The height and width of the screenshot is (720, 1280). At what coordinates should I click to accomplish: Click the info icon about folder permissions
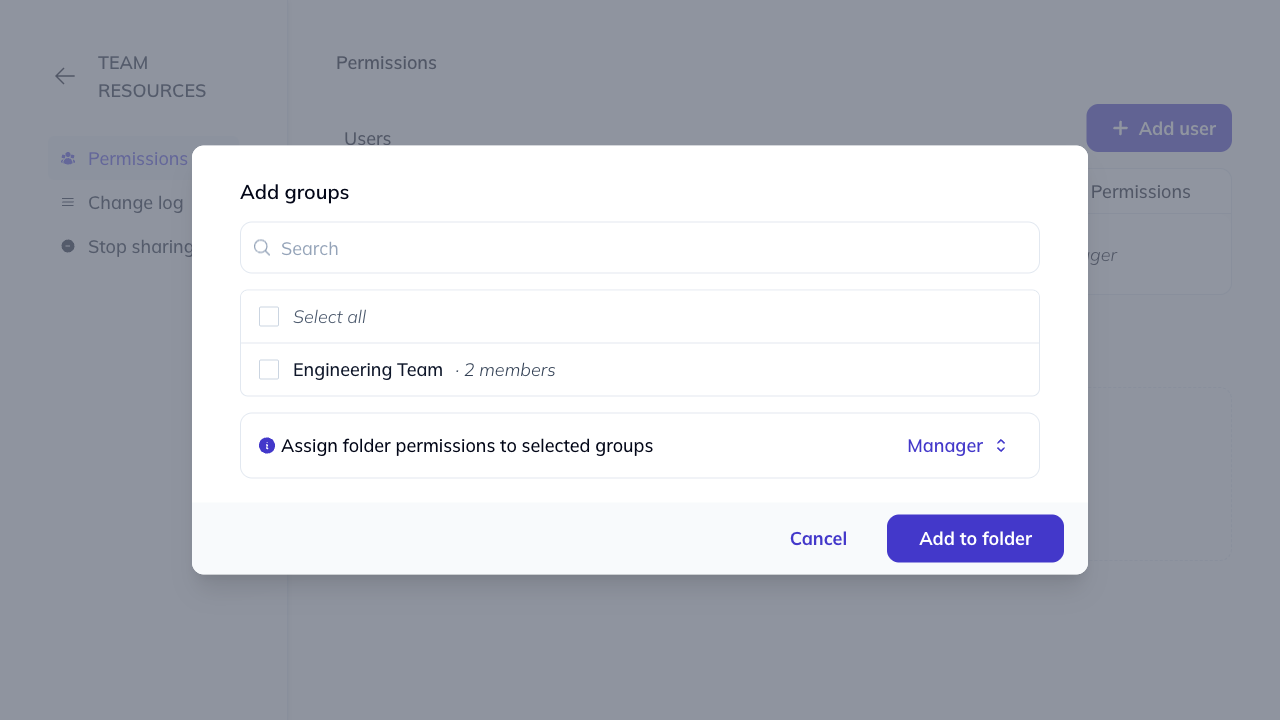267,445
